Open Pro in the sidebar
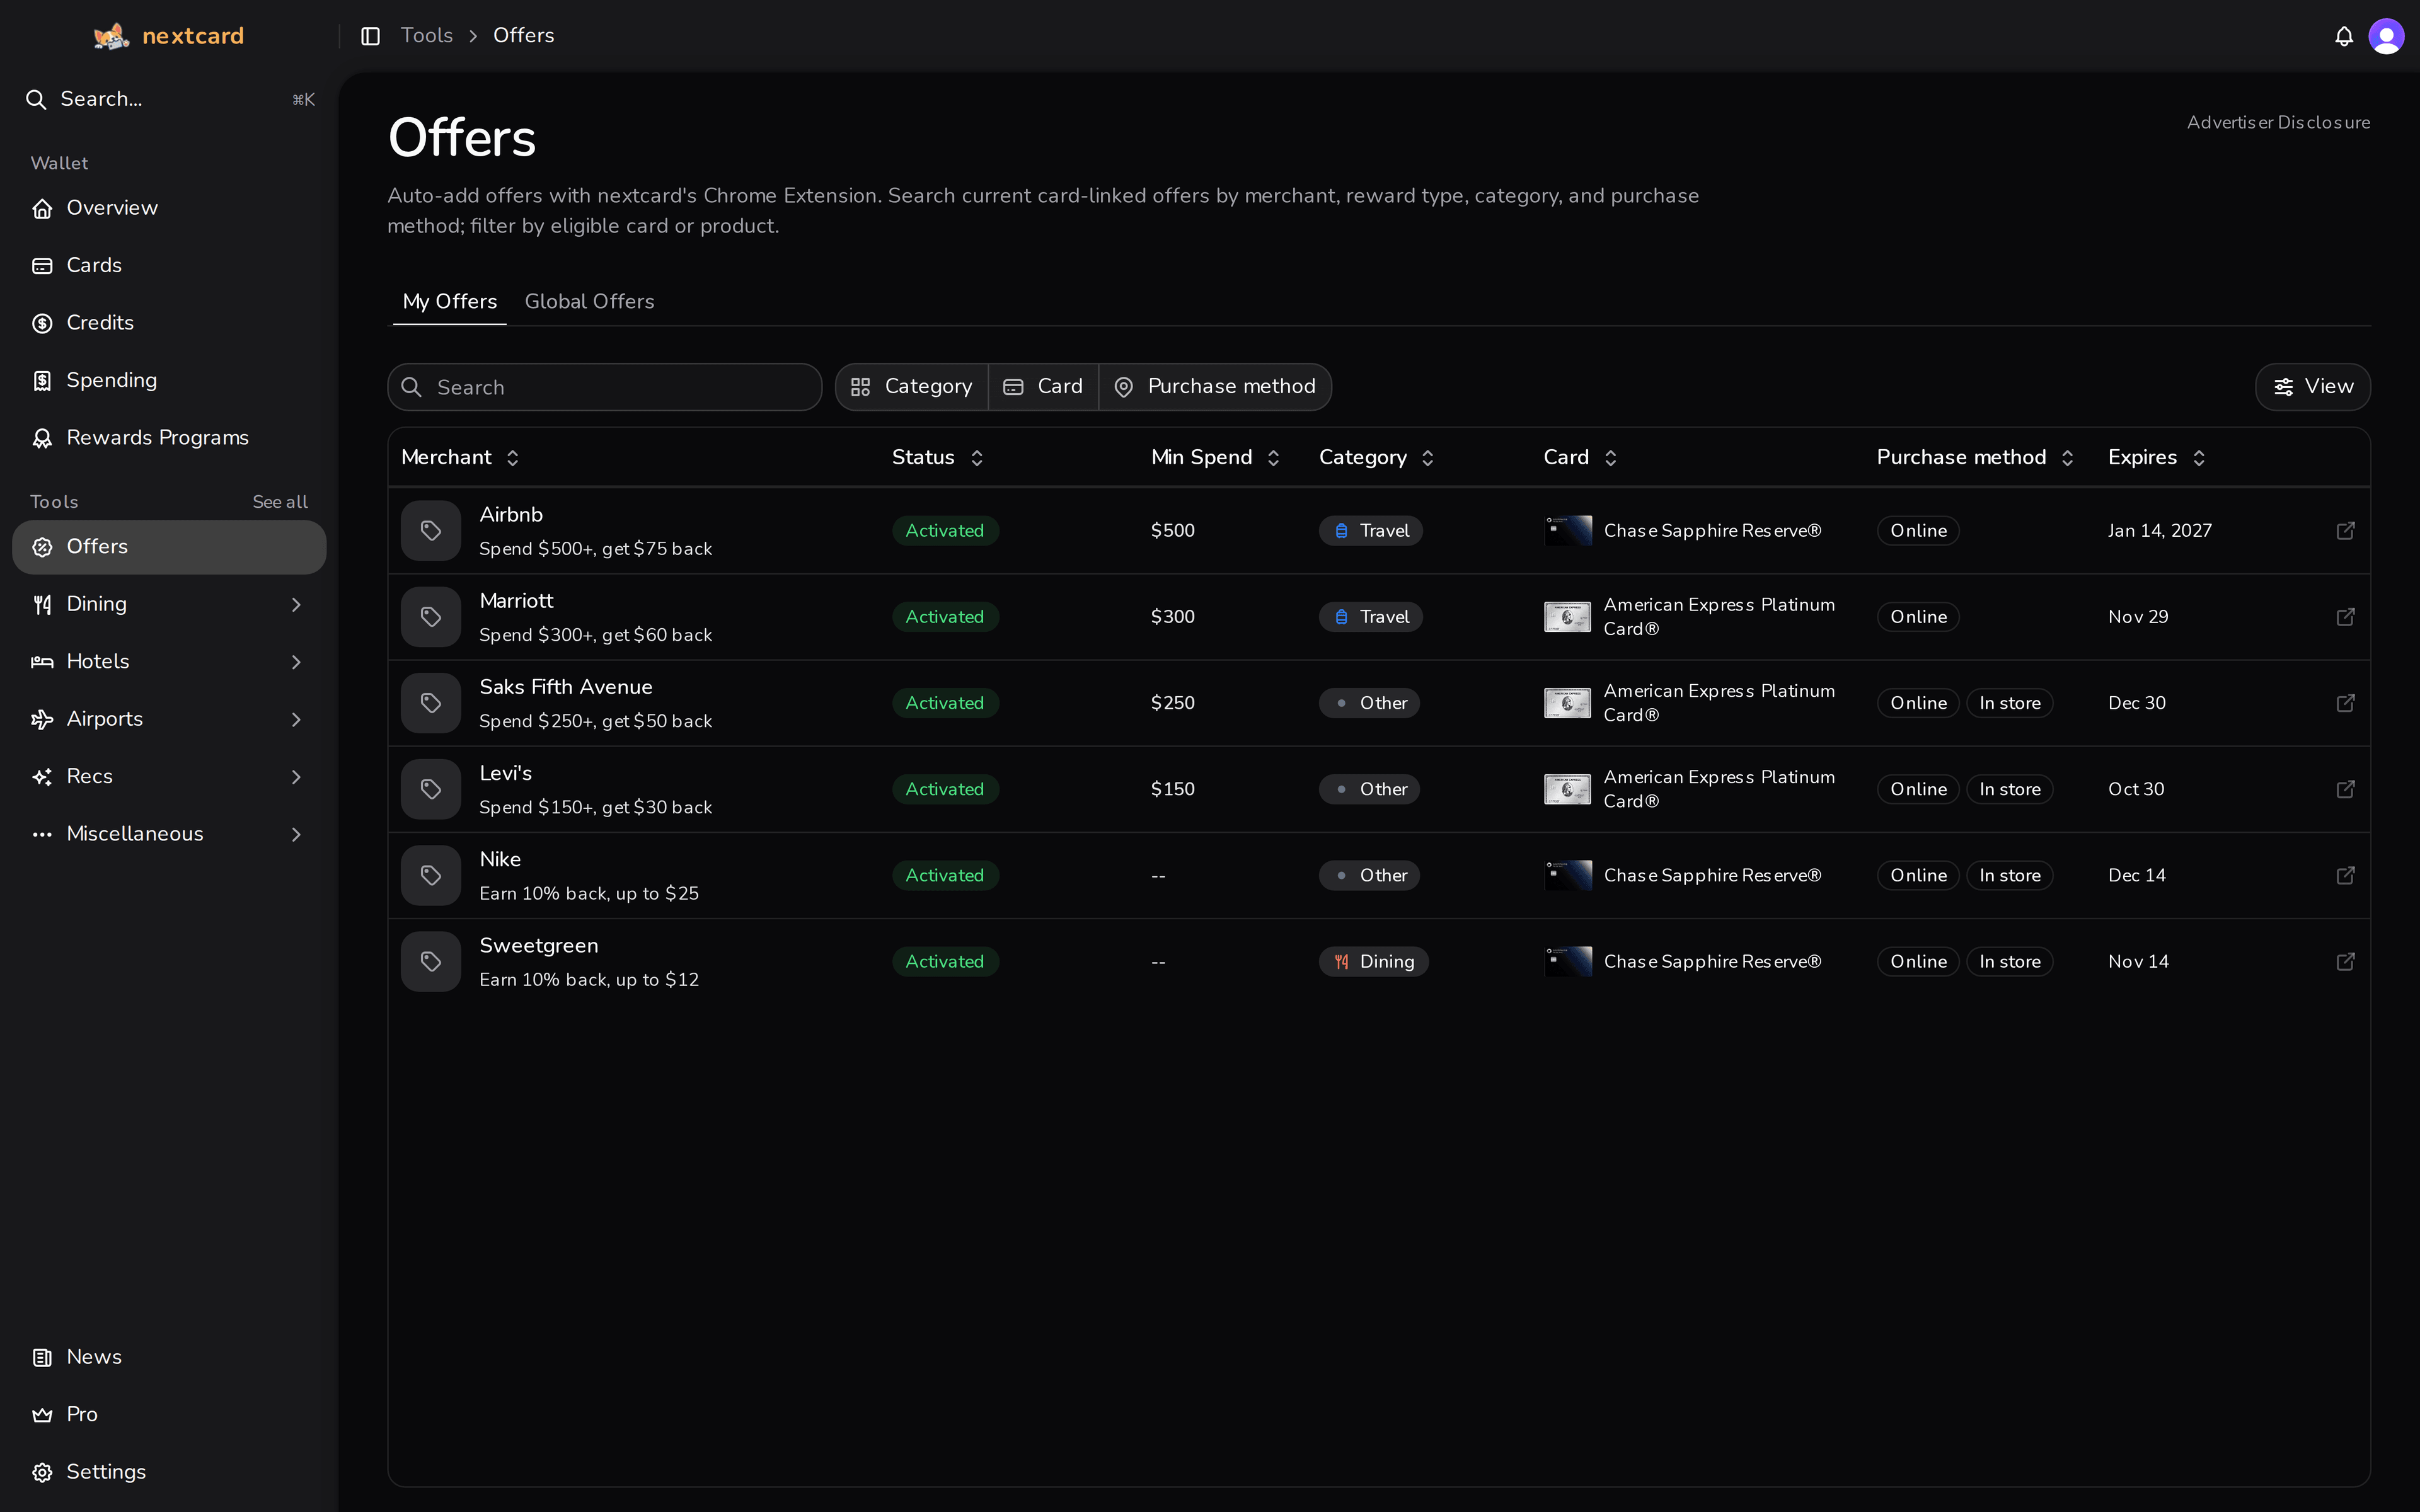This screenshot has width=2420, height=1512. pos(169,1415)
